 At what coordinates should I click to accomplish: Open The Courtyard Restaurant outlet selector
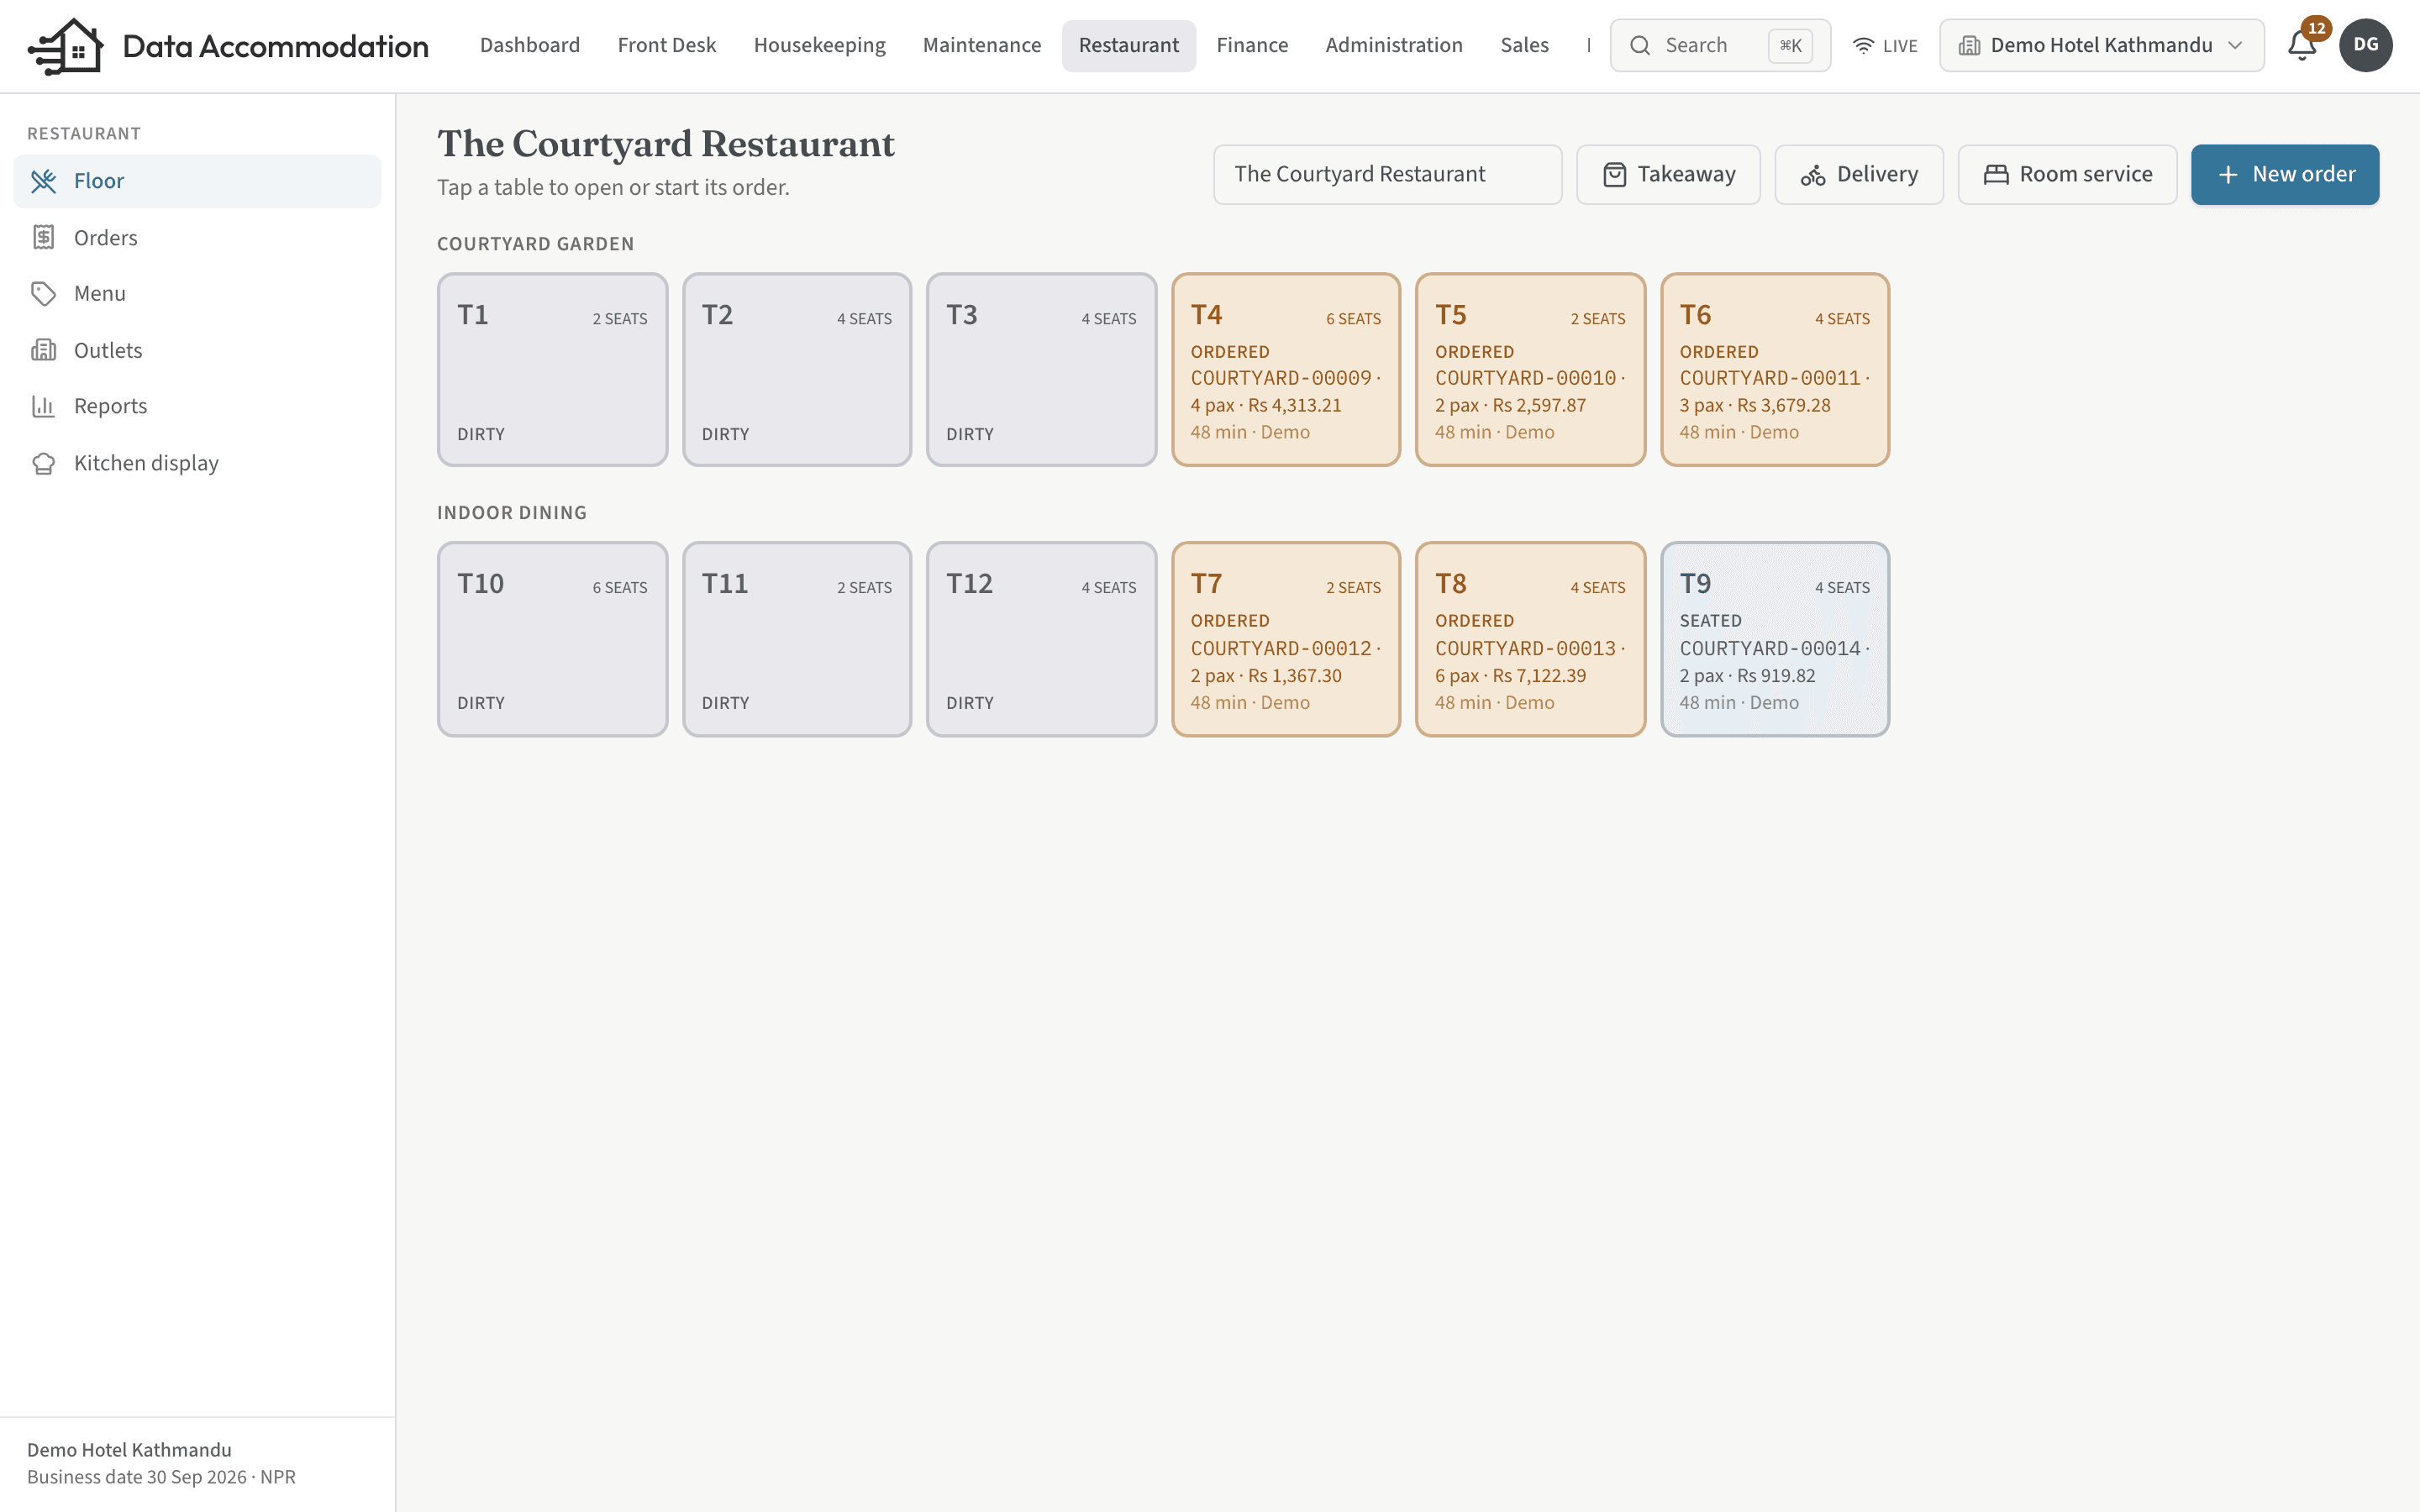(x=1387, y=175)
